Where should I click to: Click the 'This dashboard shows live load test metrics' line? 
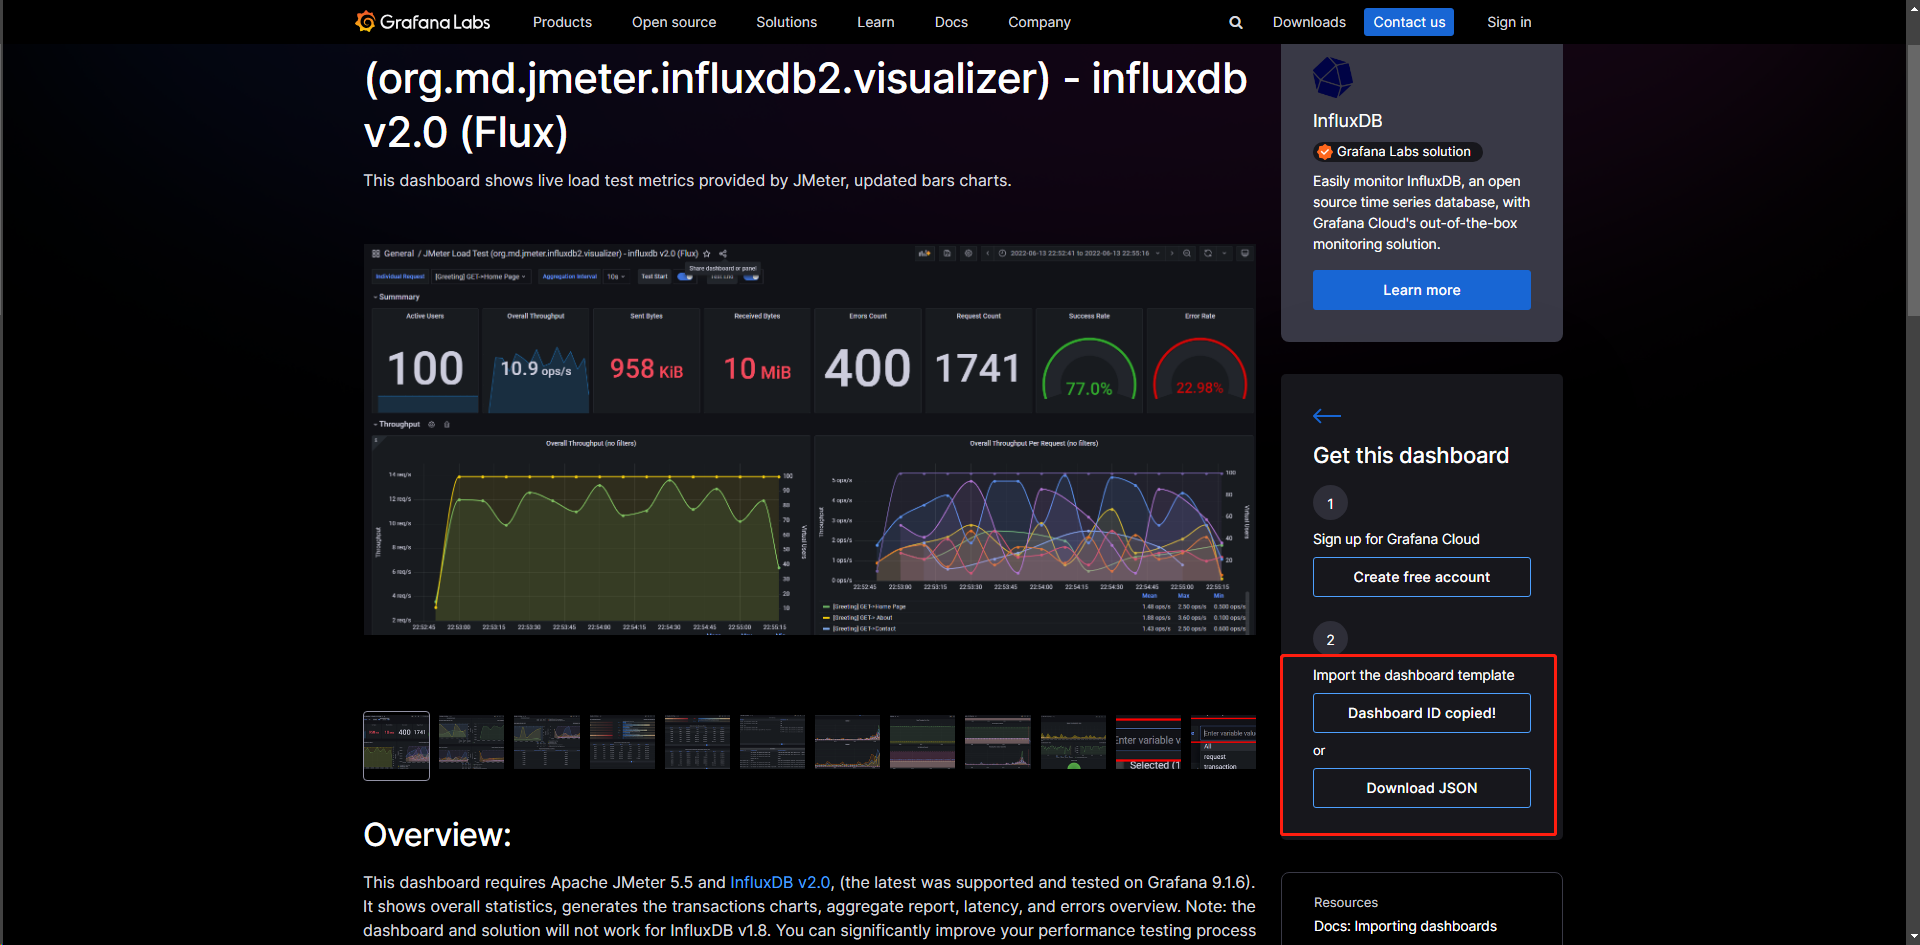pyautogui.click(x=687, y=181)
